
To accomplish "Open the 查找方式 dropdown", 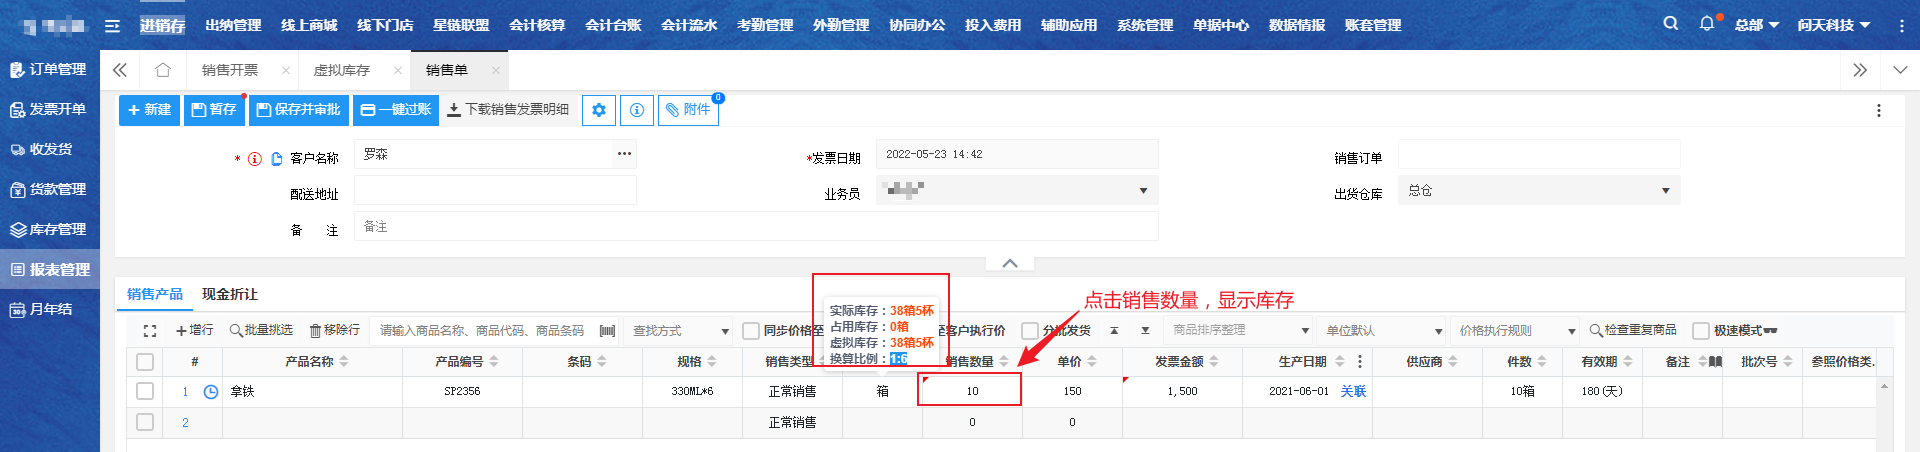I will coord(681,331).
